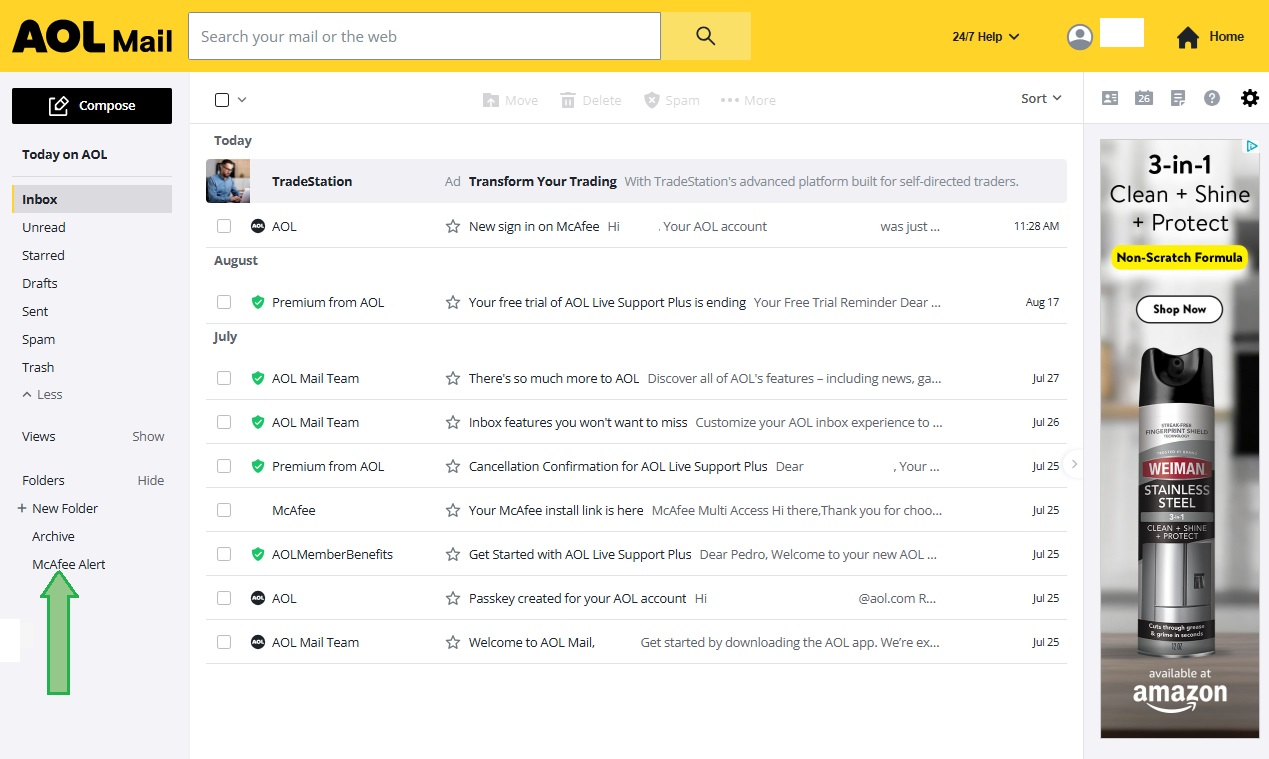This screenshot has width=1269, height=759.
Task: Check the AOLMemberBenefits email checkbox
Action: 224,554
